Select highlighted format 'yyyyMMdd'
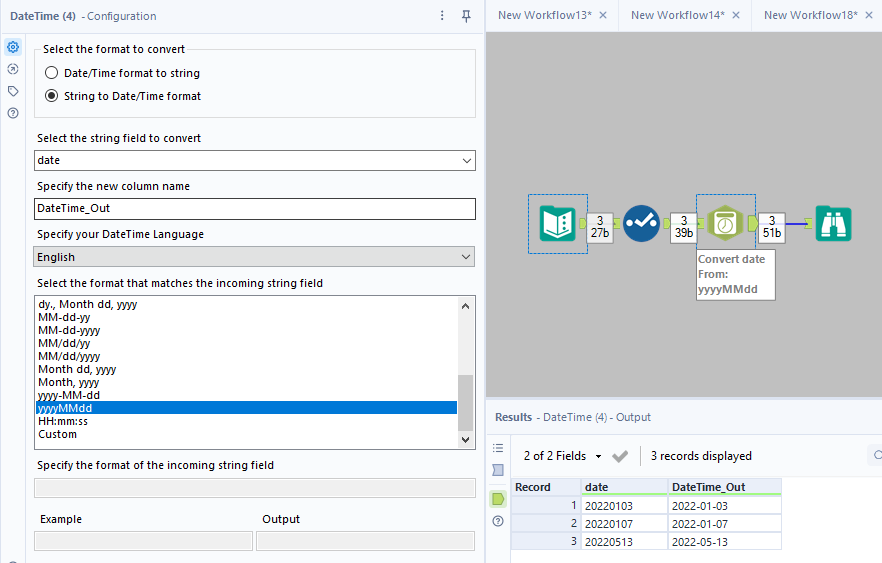This screenshot has width=882, height=563. [246, 408]
